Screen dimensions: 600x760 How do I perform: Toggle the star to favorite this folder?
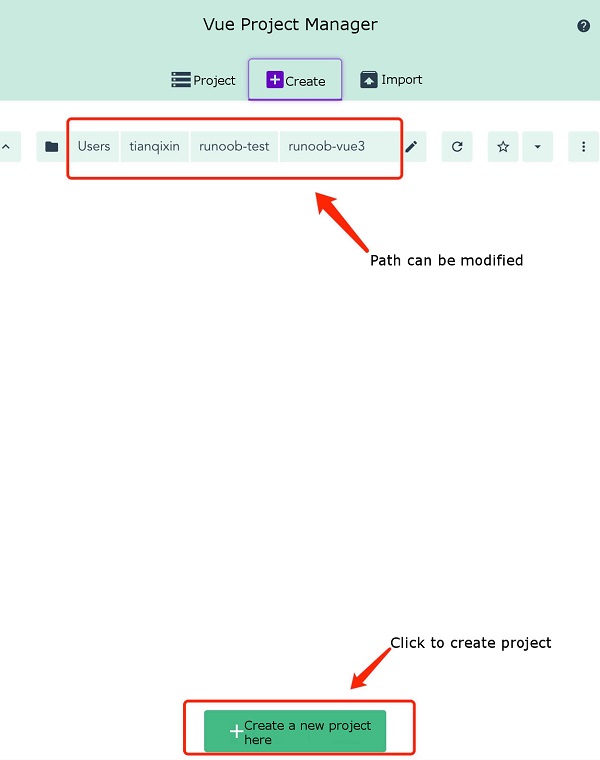point(503,147)
